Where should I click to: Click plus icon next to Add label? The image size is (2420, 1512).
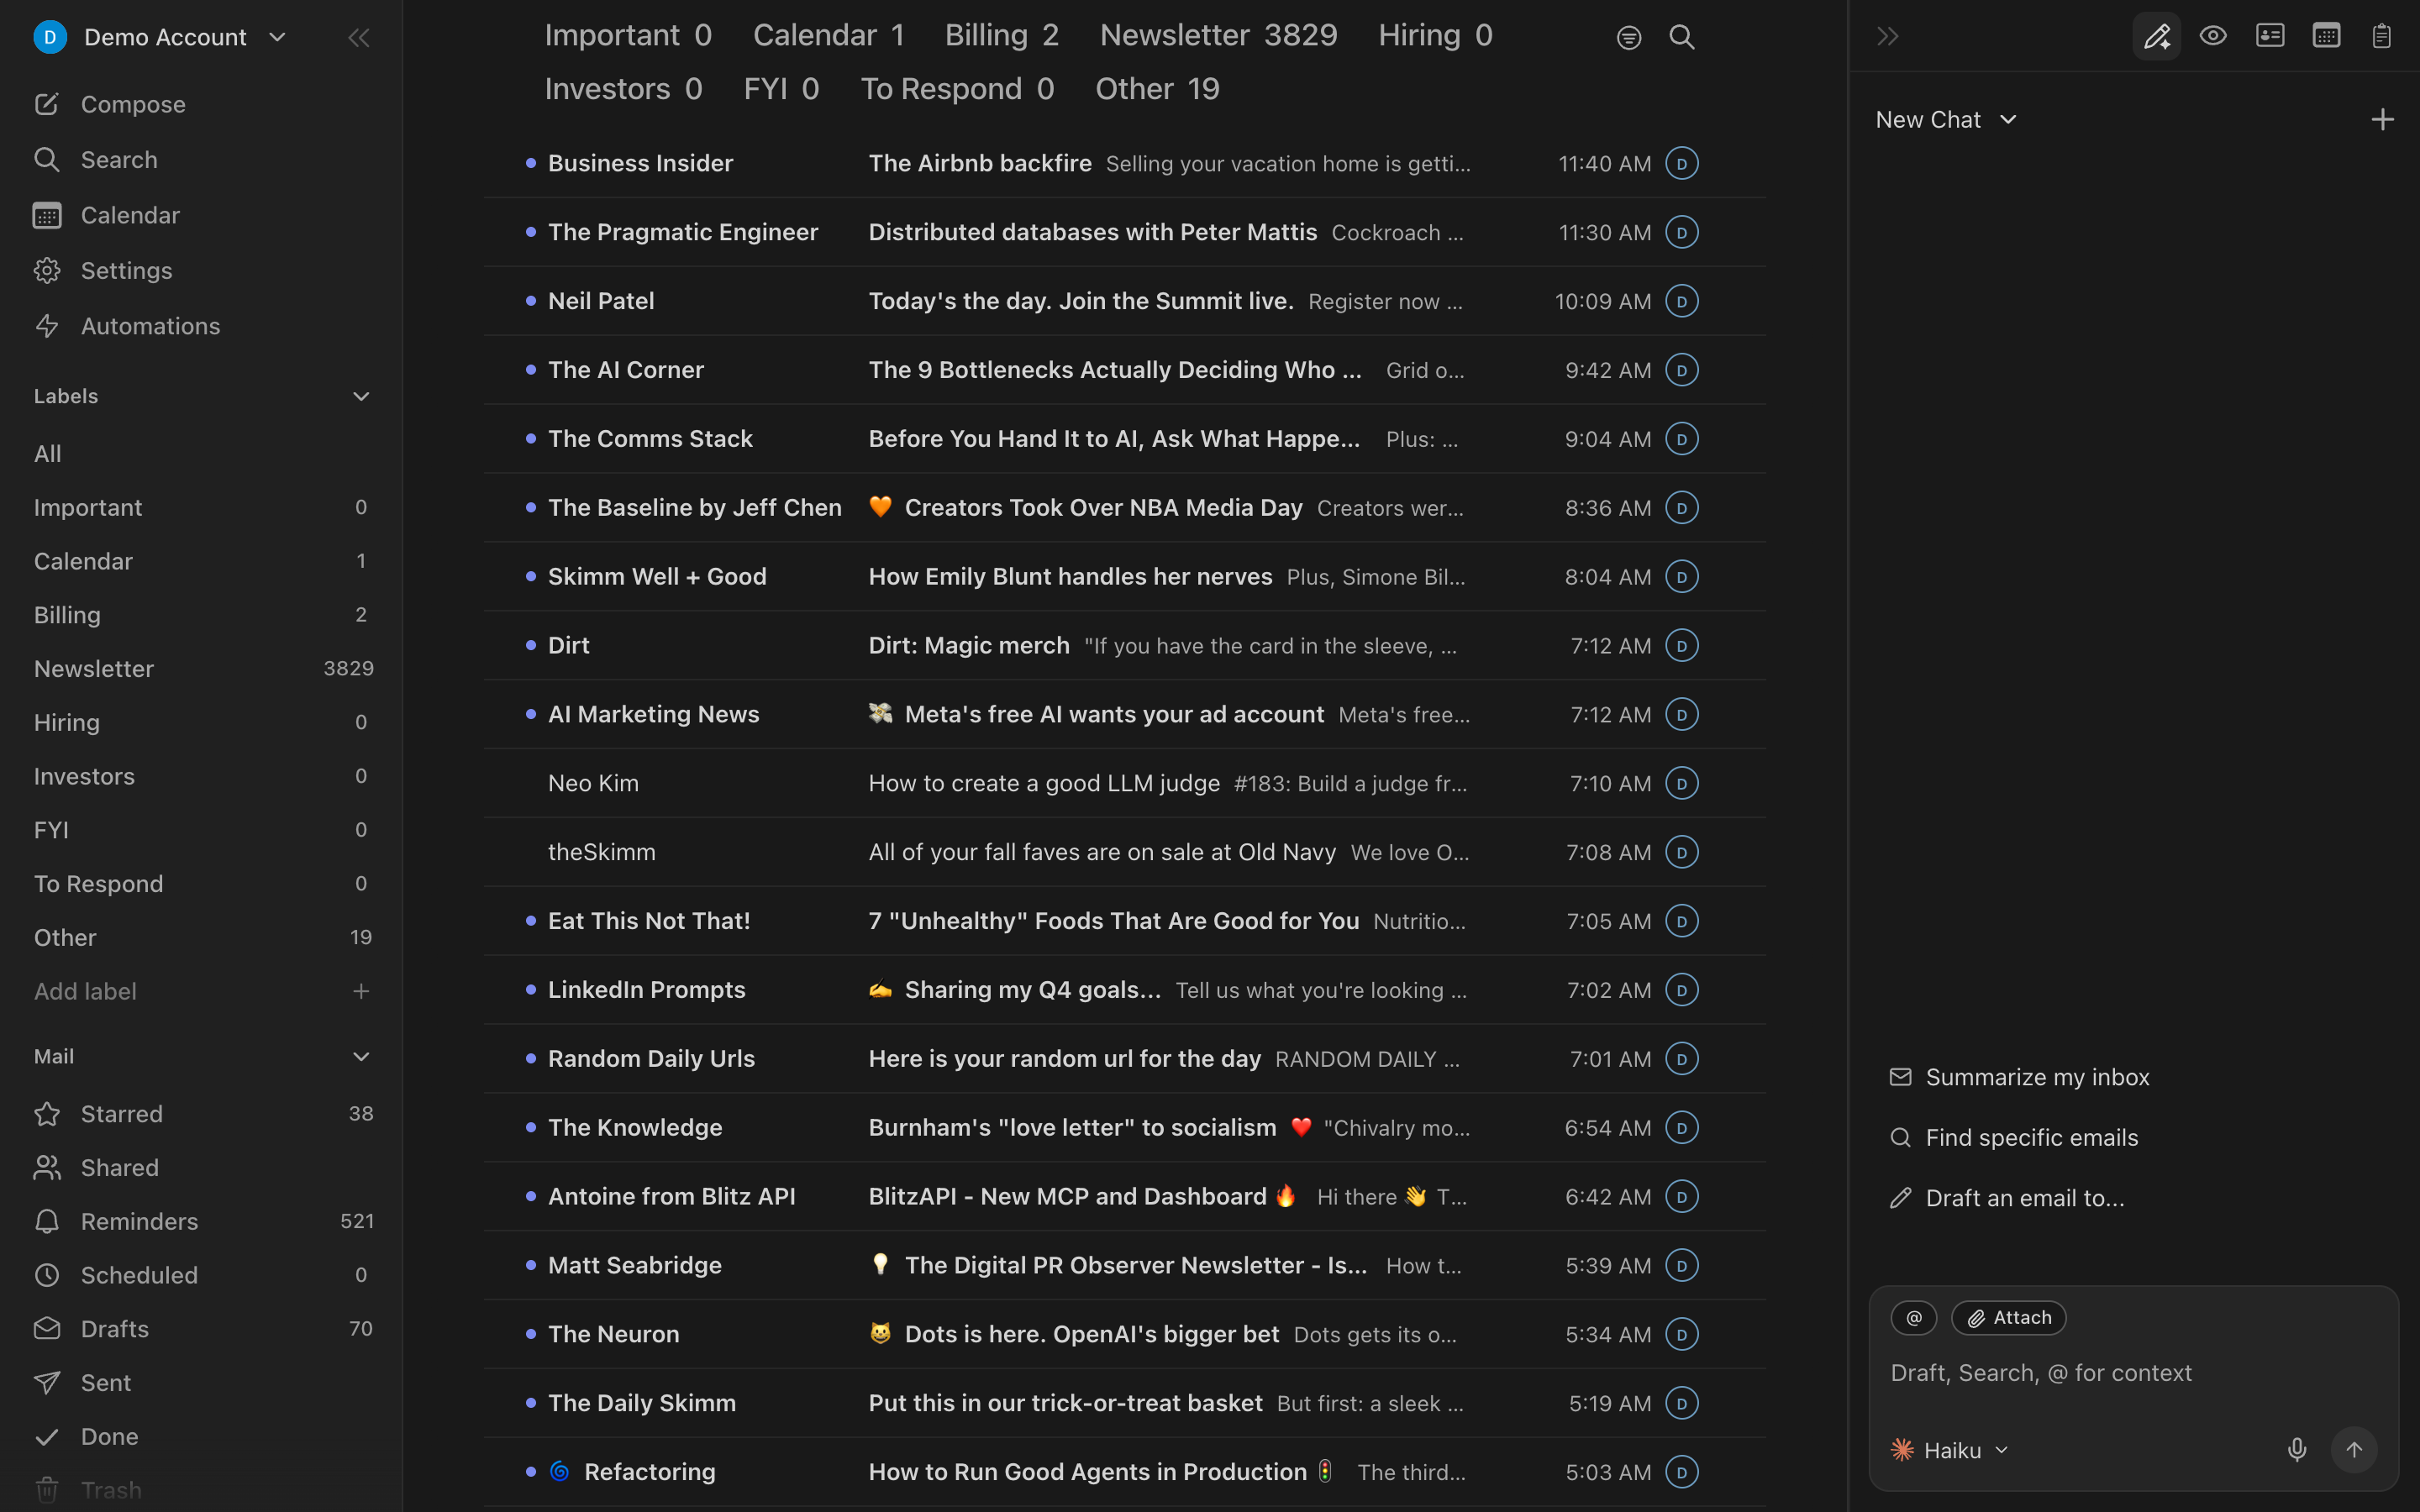coord(361,991)
